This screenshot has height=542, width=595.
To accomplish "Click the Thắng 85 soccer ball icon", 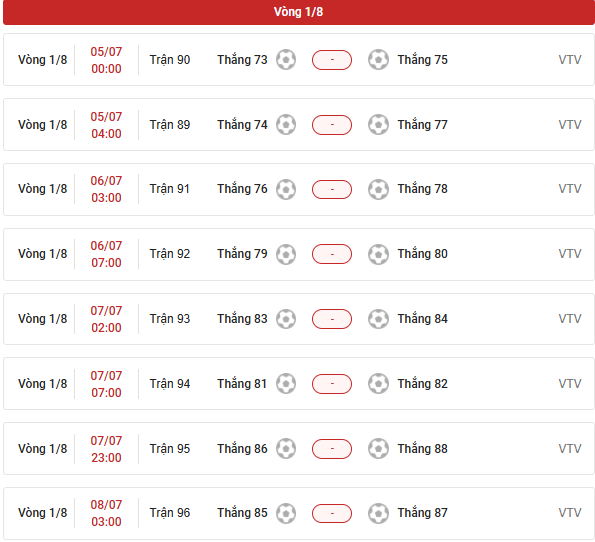I will point(286,513).
